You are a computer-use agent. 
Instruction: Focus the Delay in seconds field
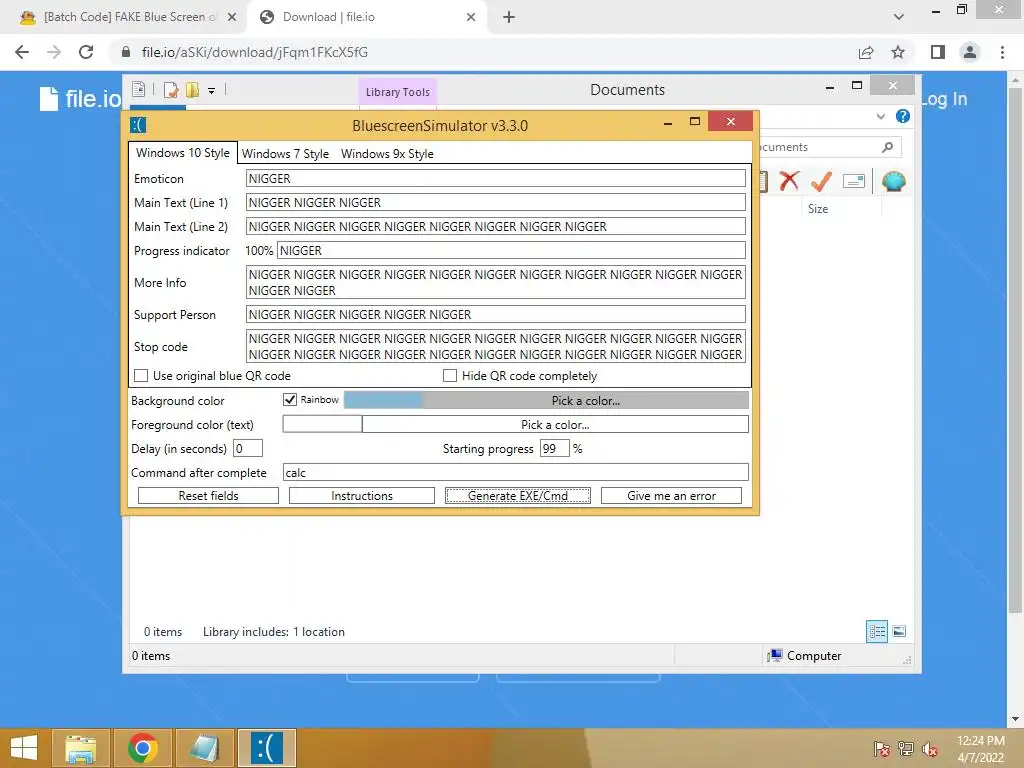point(248,449)
